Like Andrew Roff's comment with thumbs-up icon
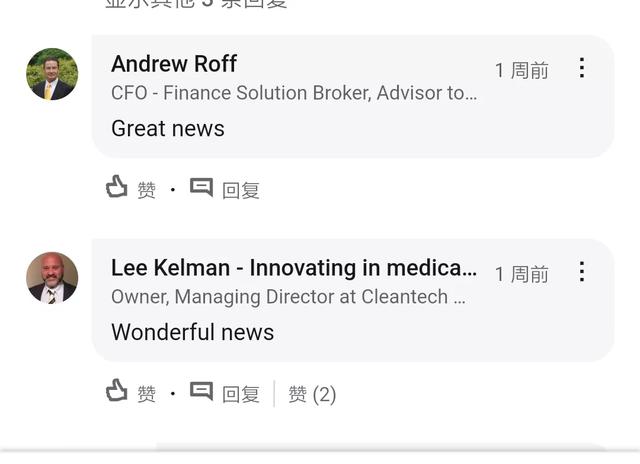The image size is (640, 464). 117,187
